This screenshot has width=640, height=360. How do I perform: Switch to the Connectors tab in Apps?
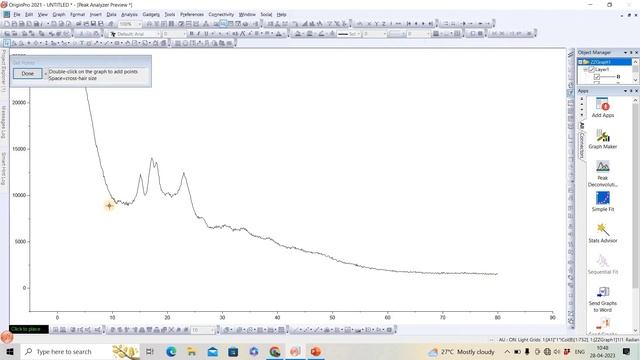tap(582, 145)
